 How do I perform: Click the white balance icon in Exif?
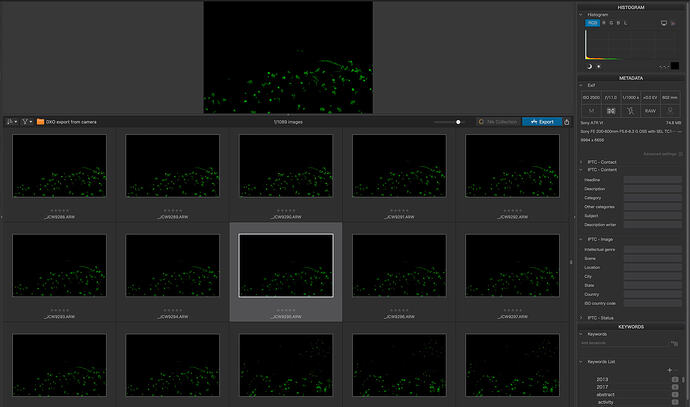click(631, 111)
